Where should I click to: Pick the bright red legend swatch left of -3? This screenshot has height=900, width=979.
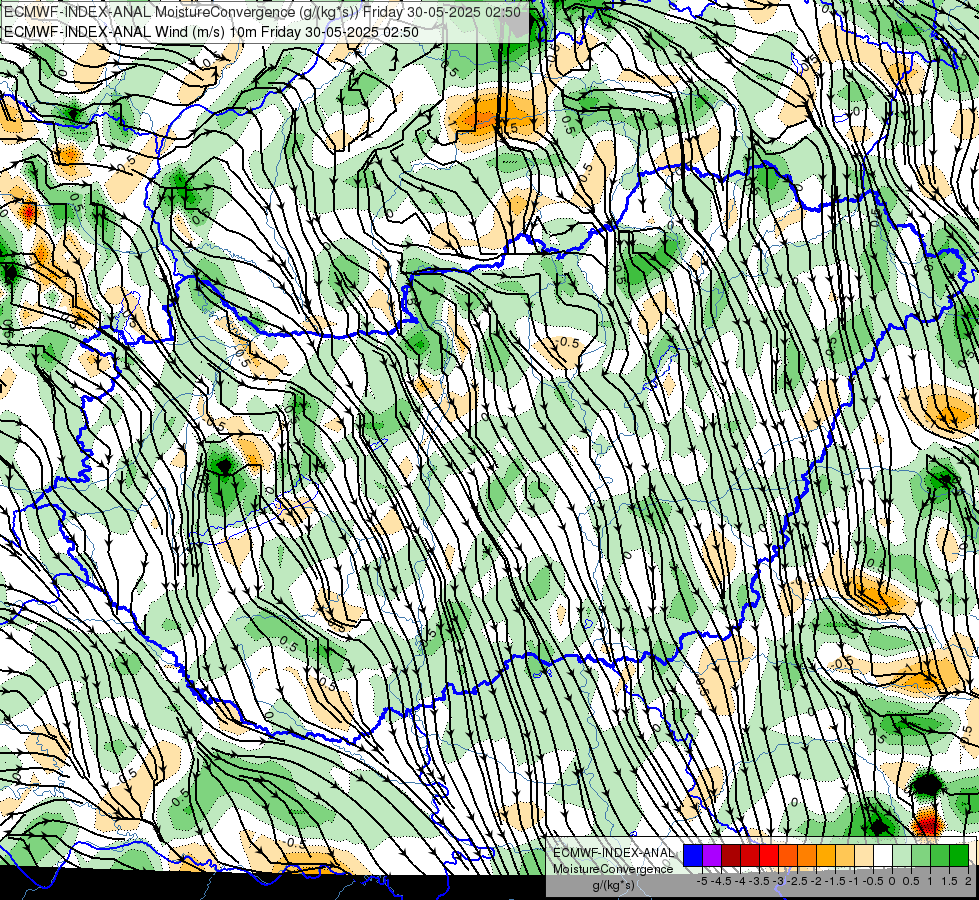[769, 855]
